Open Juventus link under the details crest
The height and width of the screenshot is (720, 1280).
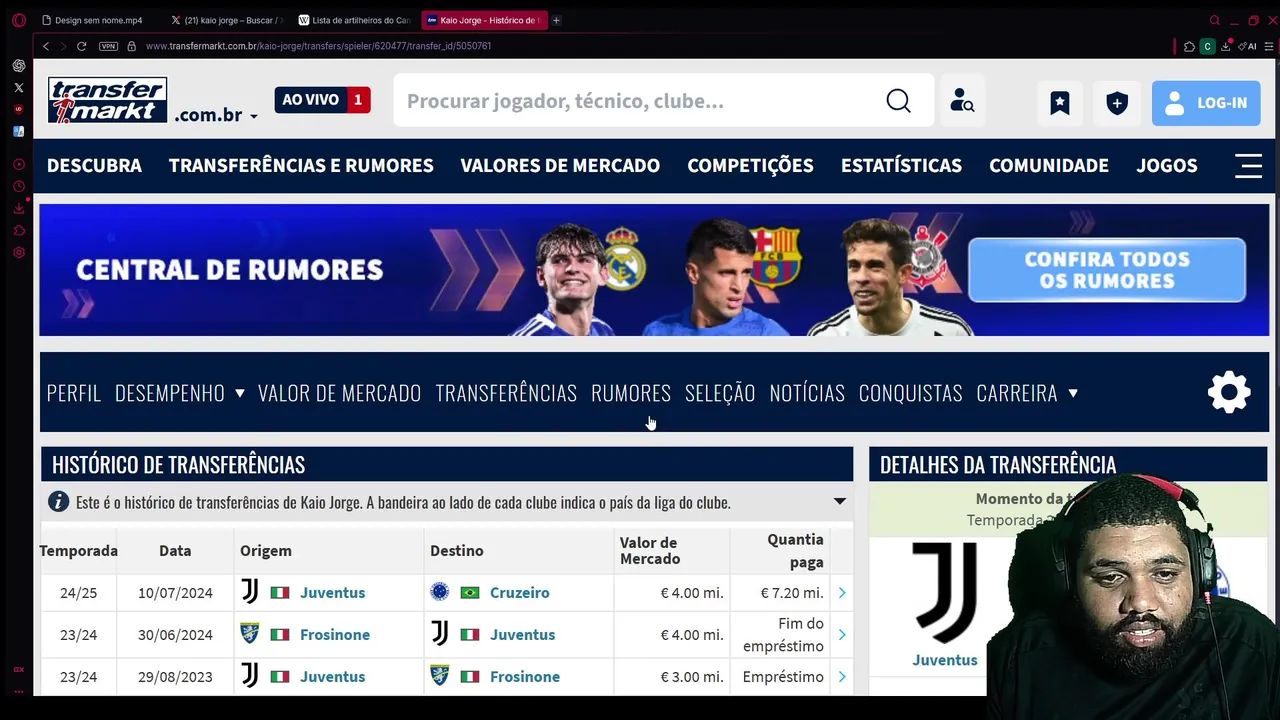pyautogui.click(x=944, y=660)
